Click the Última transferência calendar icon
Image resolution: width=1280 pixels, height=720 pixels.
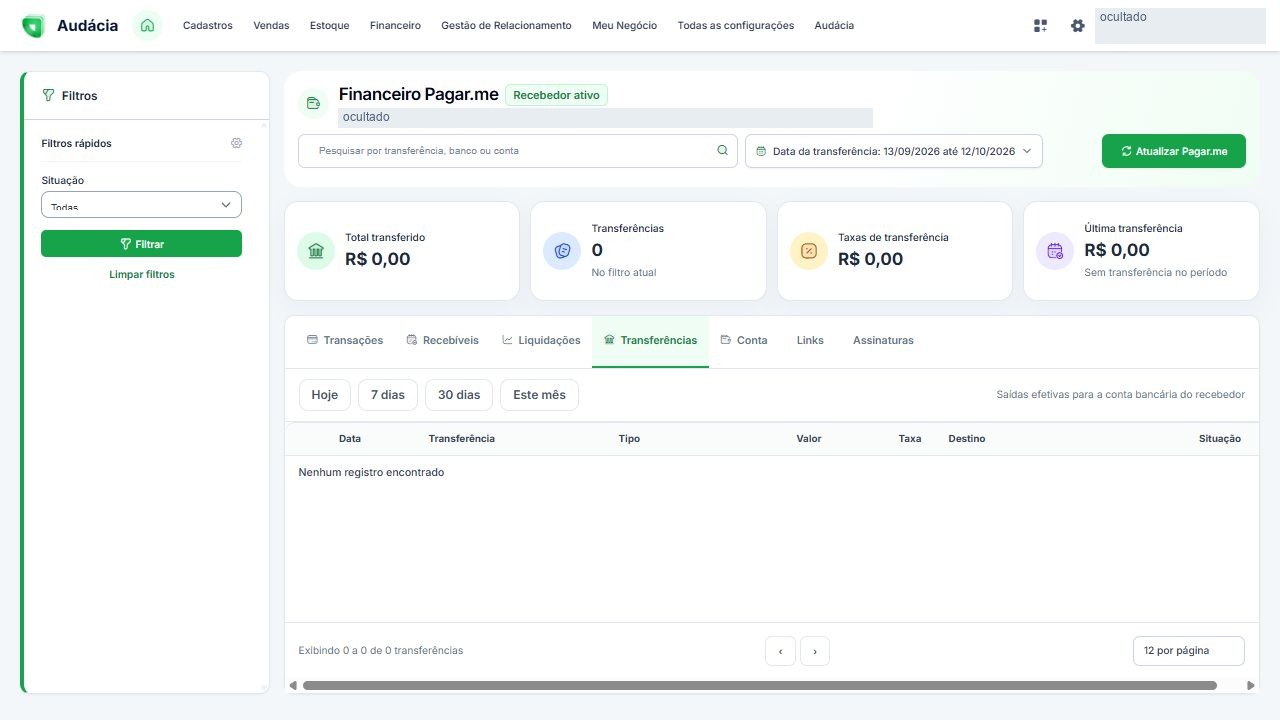pyautogui.click(x=1055, y=251)
